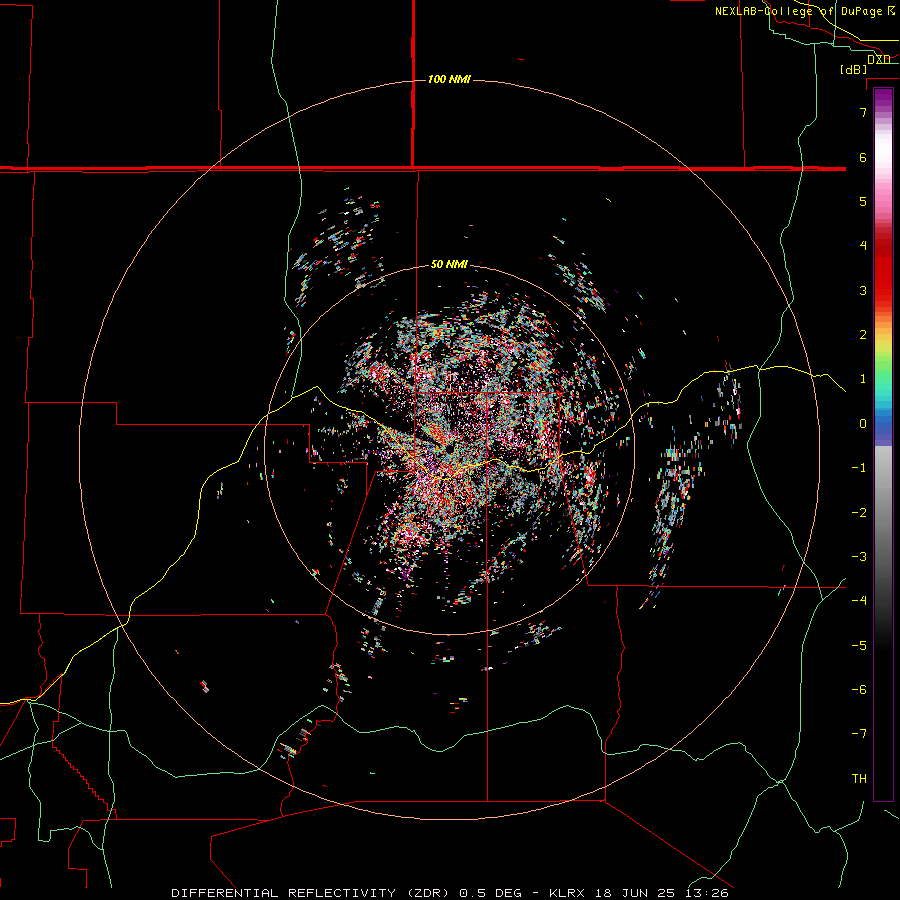
Task: Click the scale value -2 label
Action: click(x=859, y=512)
